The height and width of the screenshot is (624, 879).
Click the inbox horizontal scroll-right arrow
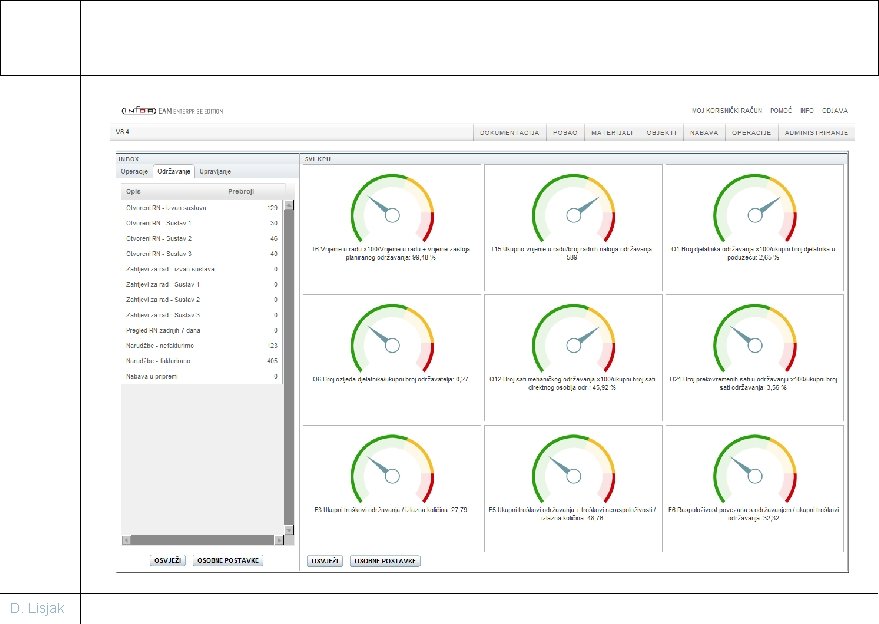point(279,540)
